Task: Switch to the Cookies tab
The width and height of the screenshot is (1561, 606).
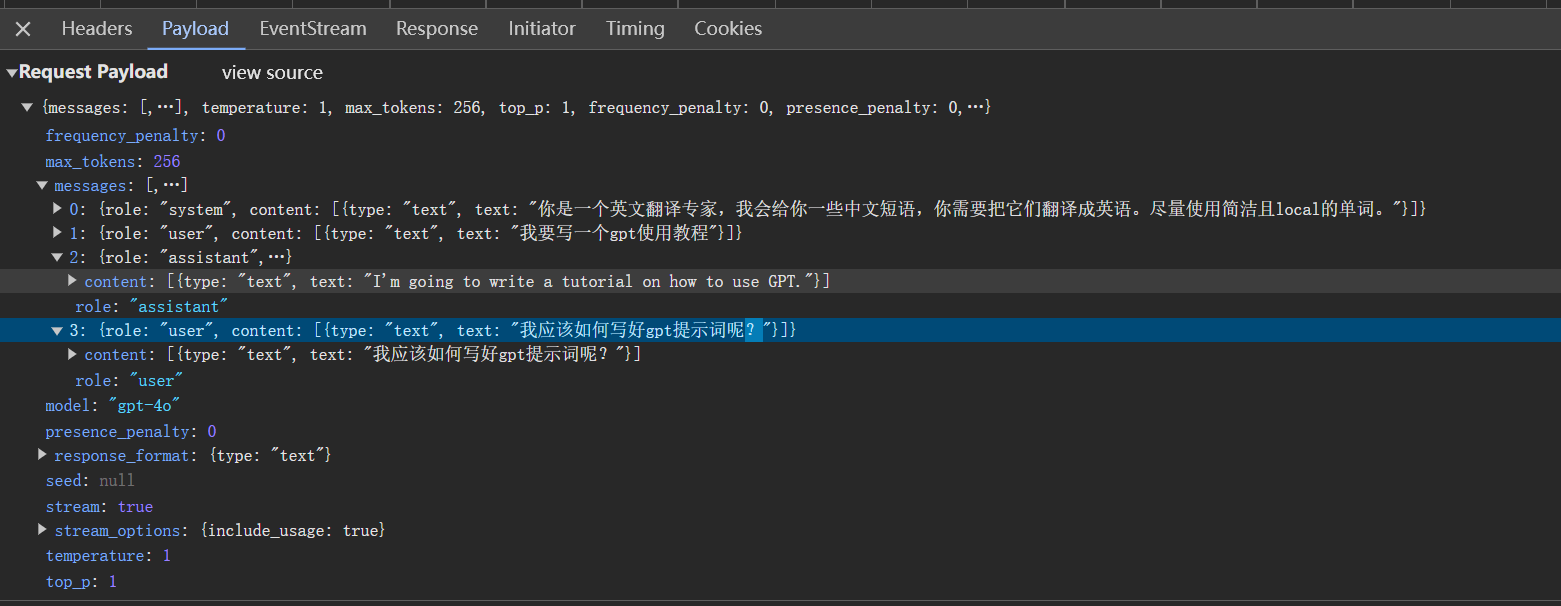Action: (728, 28)
